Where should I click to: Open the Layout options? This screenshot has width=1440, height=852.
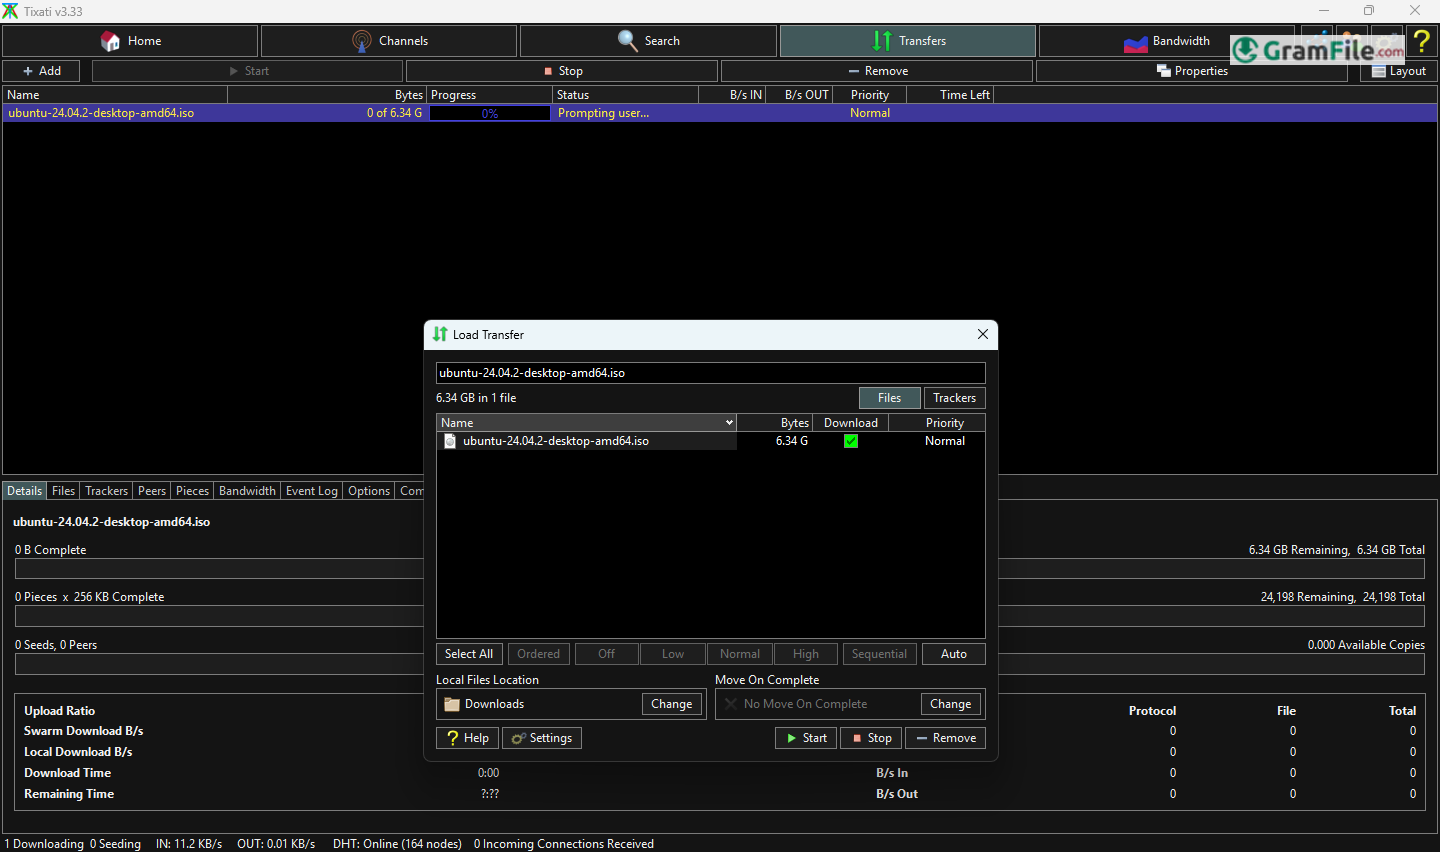tap(1399, 71)
